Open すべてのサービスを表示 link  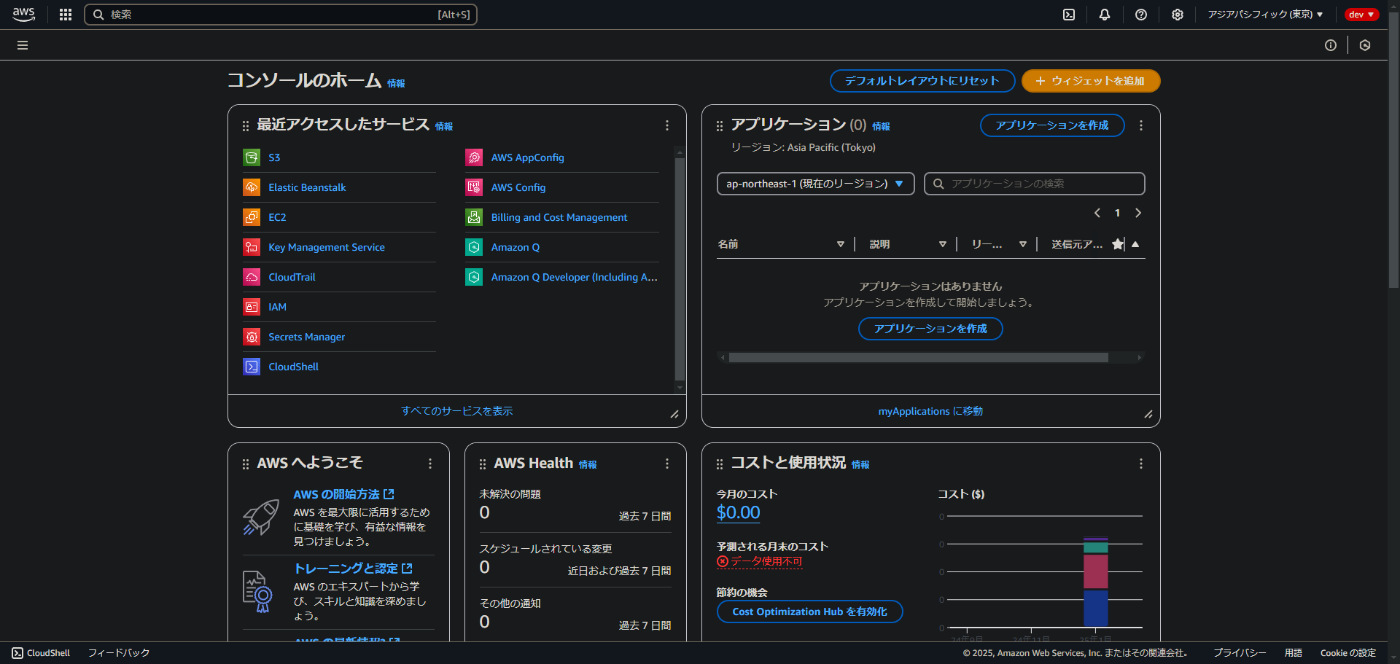point(457,411)
